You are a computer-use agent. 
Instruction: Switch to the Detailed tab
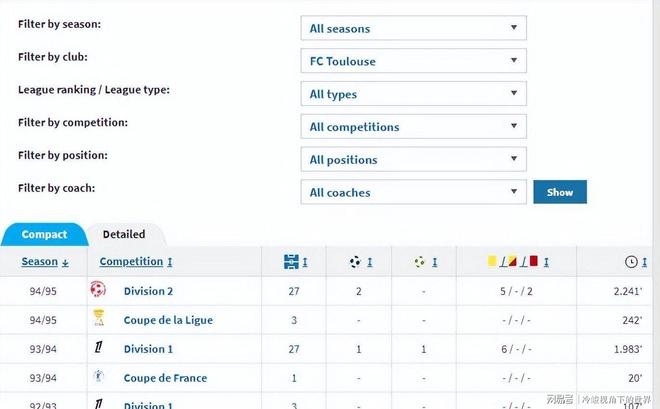pos(124,234)
